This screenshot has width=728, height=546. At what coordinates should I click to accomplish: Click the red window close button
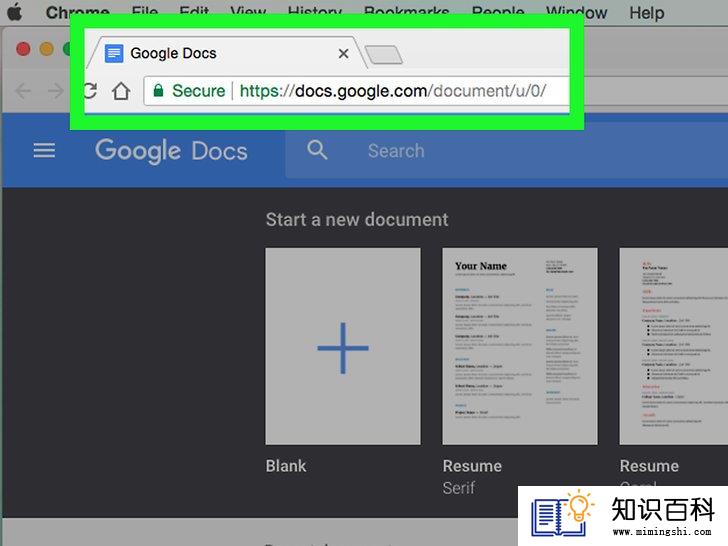tap(23, 49)
